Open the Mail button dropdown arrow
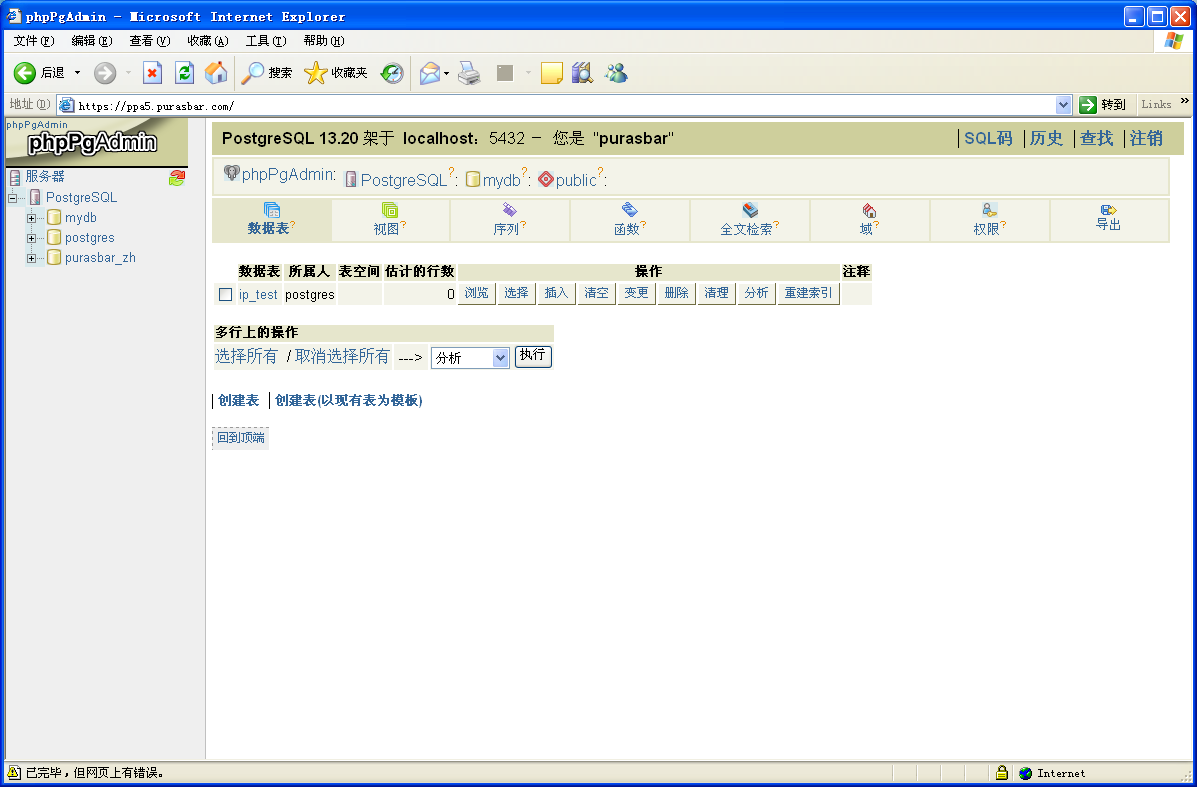 click(447, 73)
